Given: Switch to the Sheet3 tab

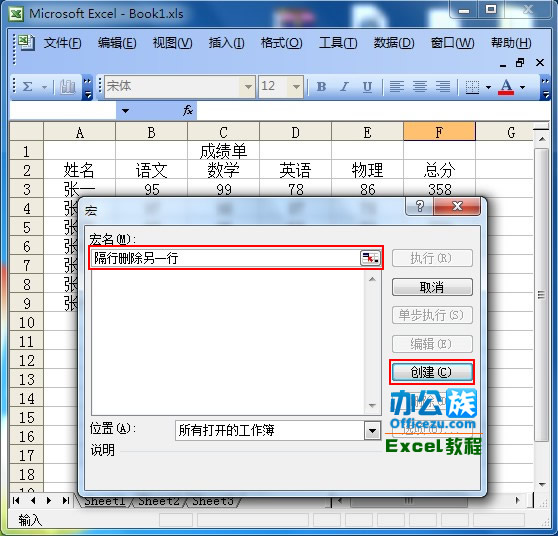Looking at the screenshot, I should (x=213, y=501).
